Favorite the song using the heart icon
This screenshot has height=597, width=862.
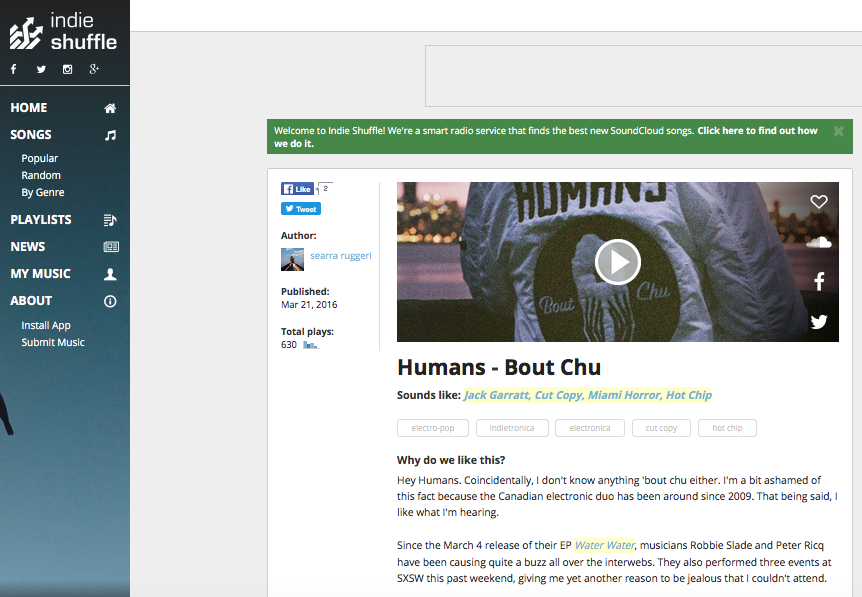[819, 201]
